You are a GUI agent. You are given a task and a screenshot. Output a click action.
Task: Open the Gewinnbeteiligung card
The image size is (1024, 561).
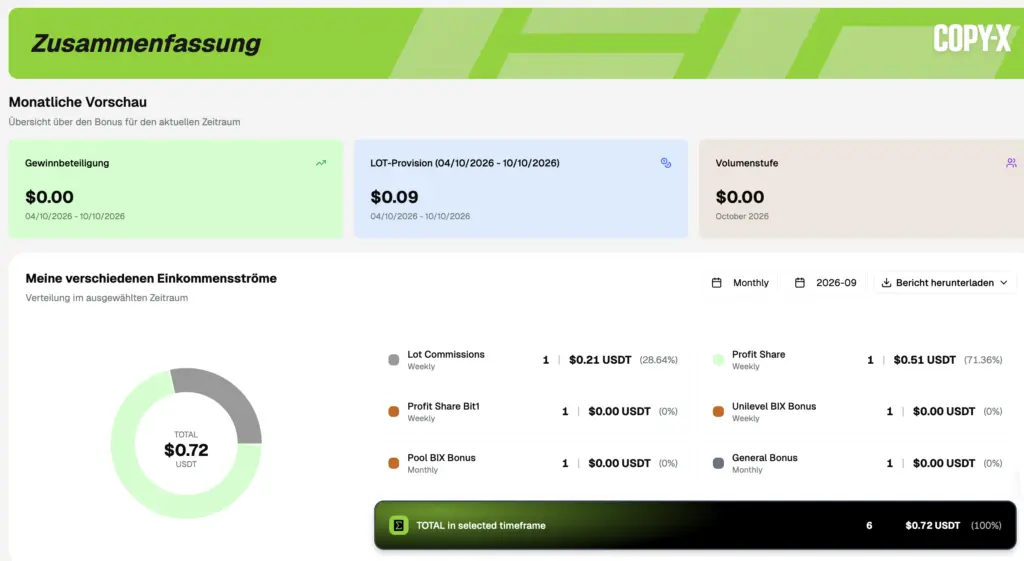[176, 189]
